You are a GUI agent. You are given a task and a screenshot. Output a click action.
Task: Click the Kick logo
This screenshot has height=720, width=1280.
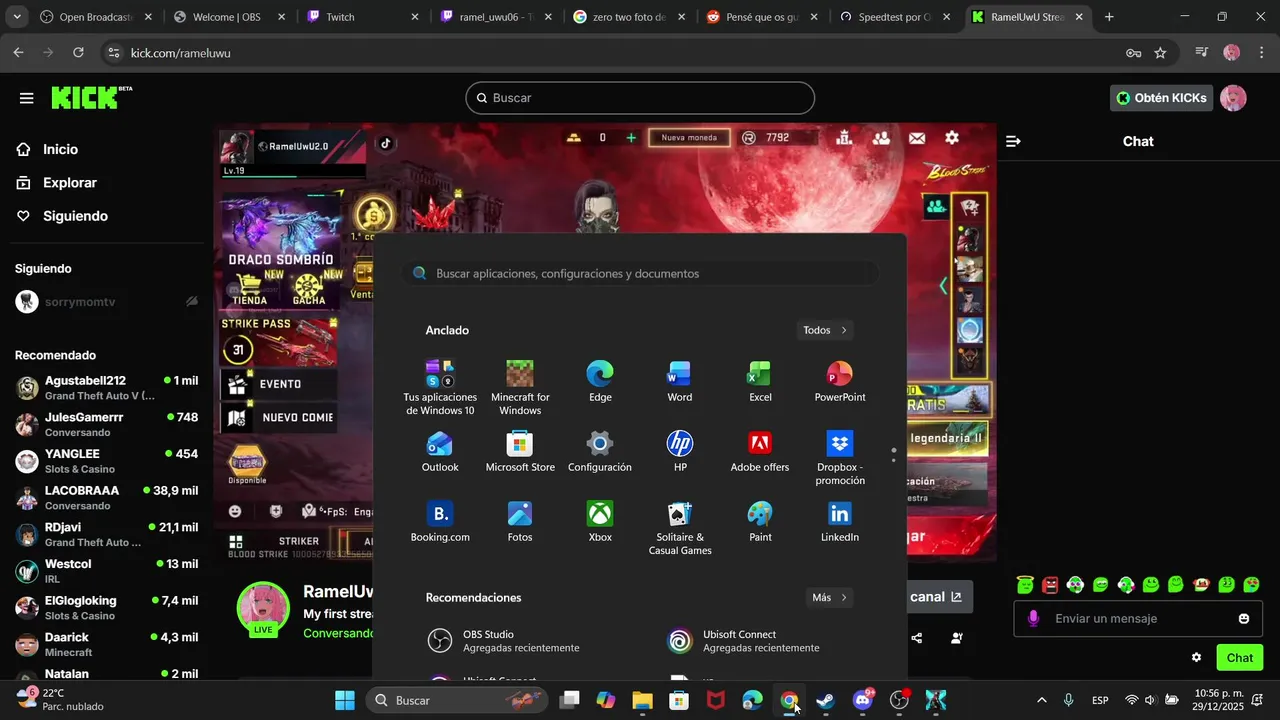[91, 97]
